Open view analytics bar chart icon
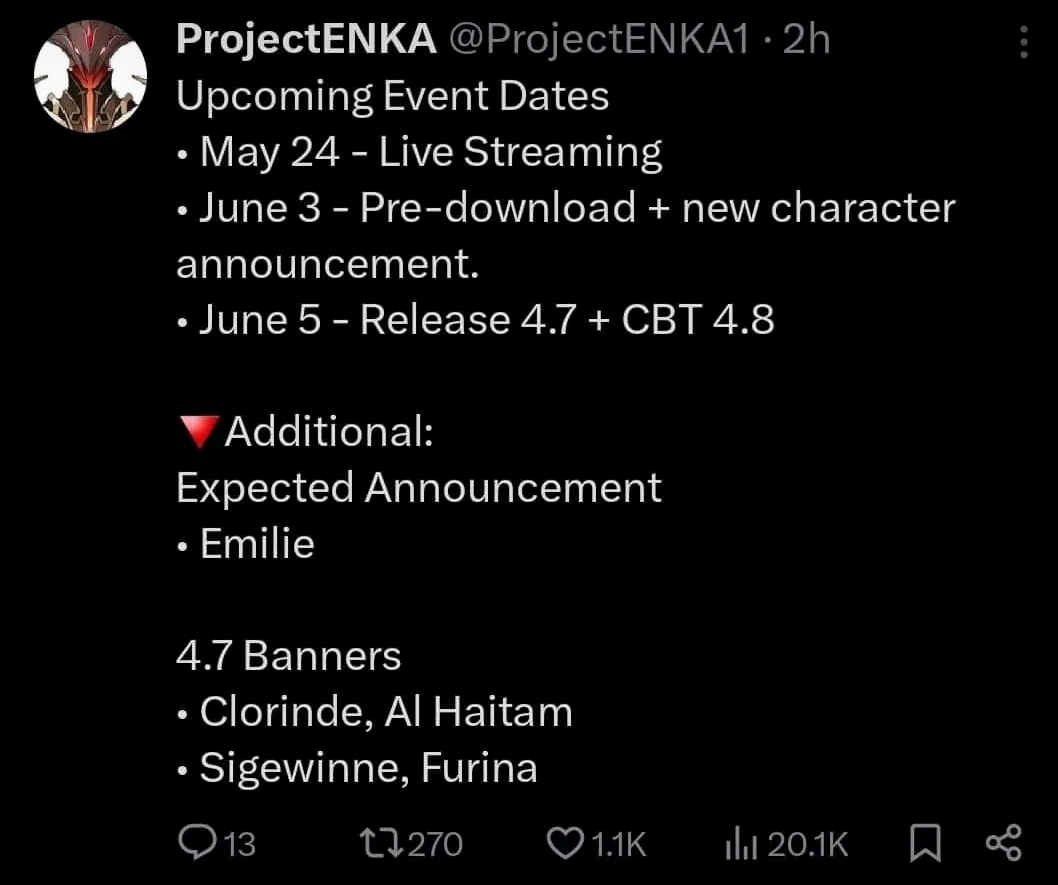1058x885 pixels. [739, 844]
